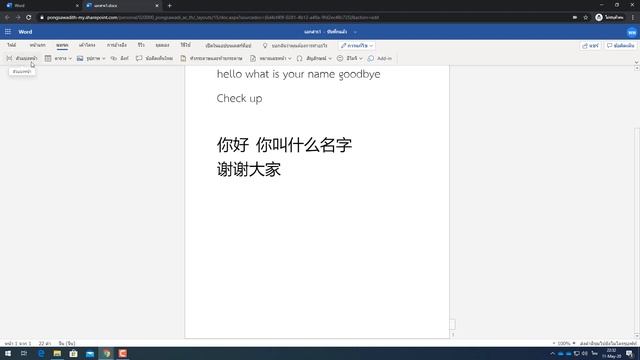The image size is (640, 360).
Task: Go back with the browser back arrow
Action: (7, 17)
